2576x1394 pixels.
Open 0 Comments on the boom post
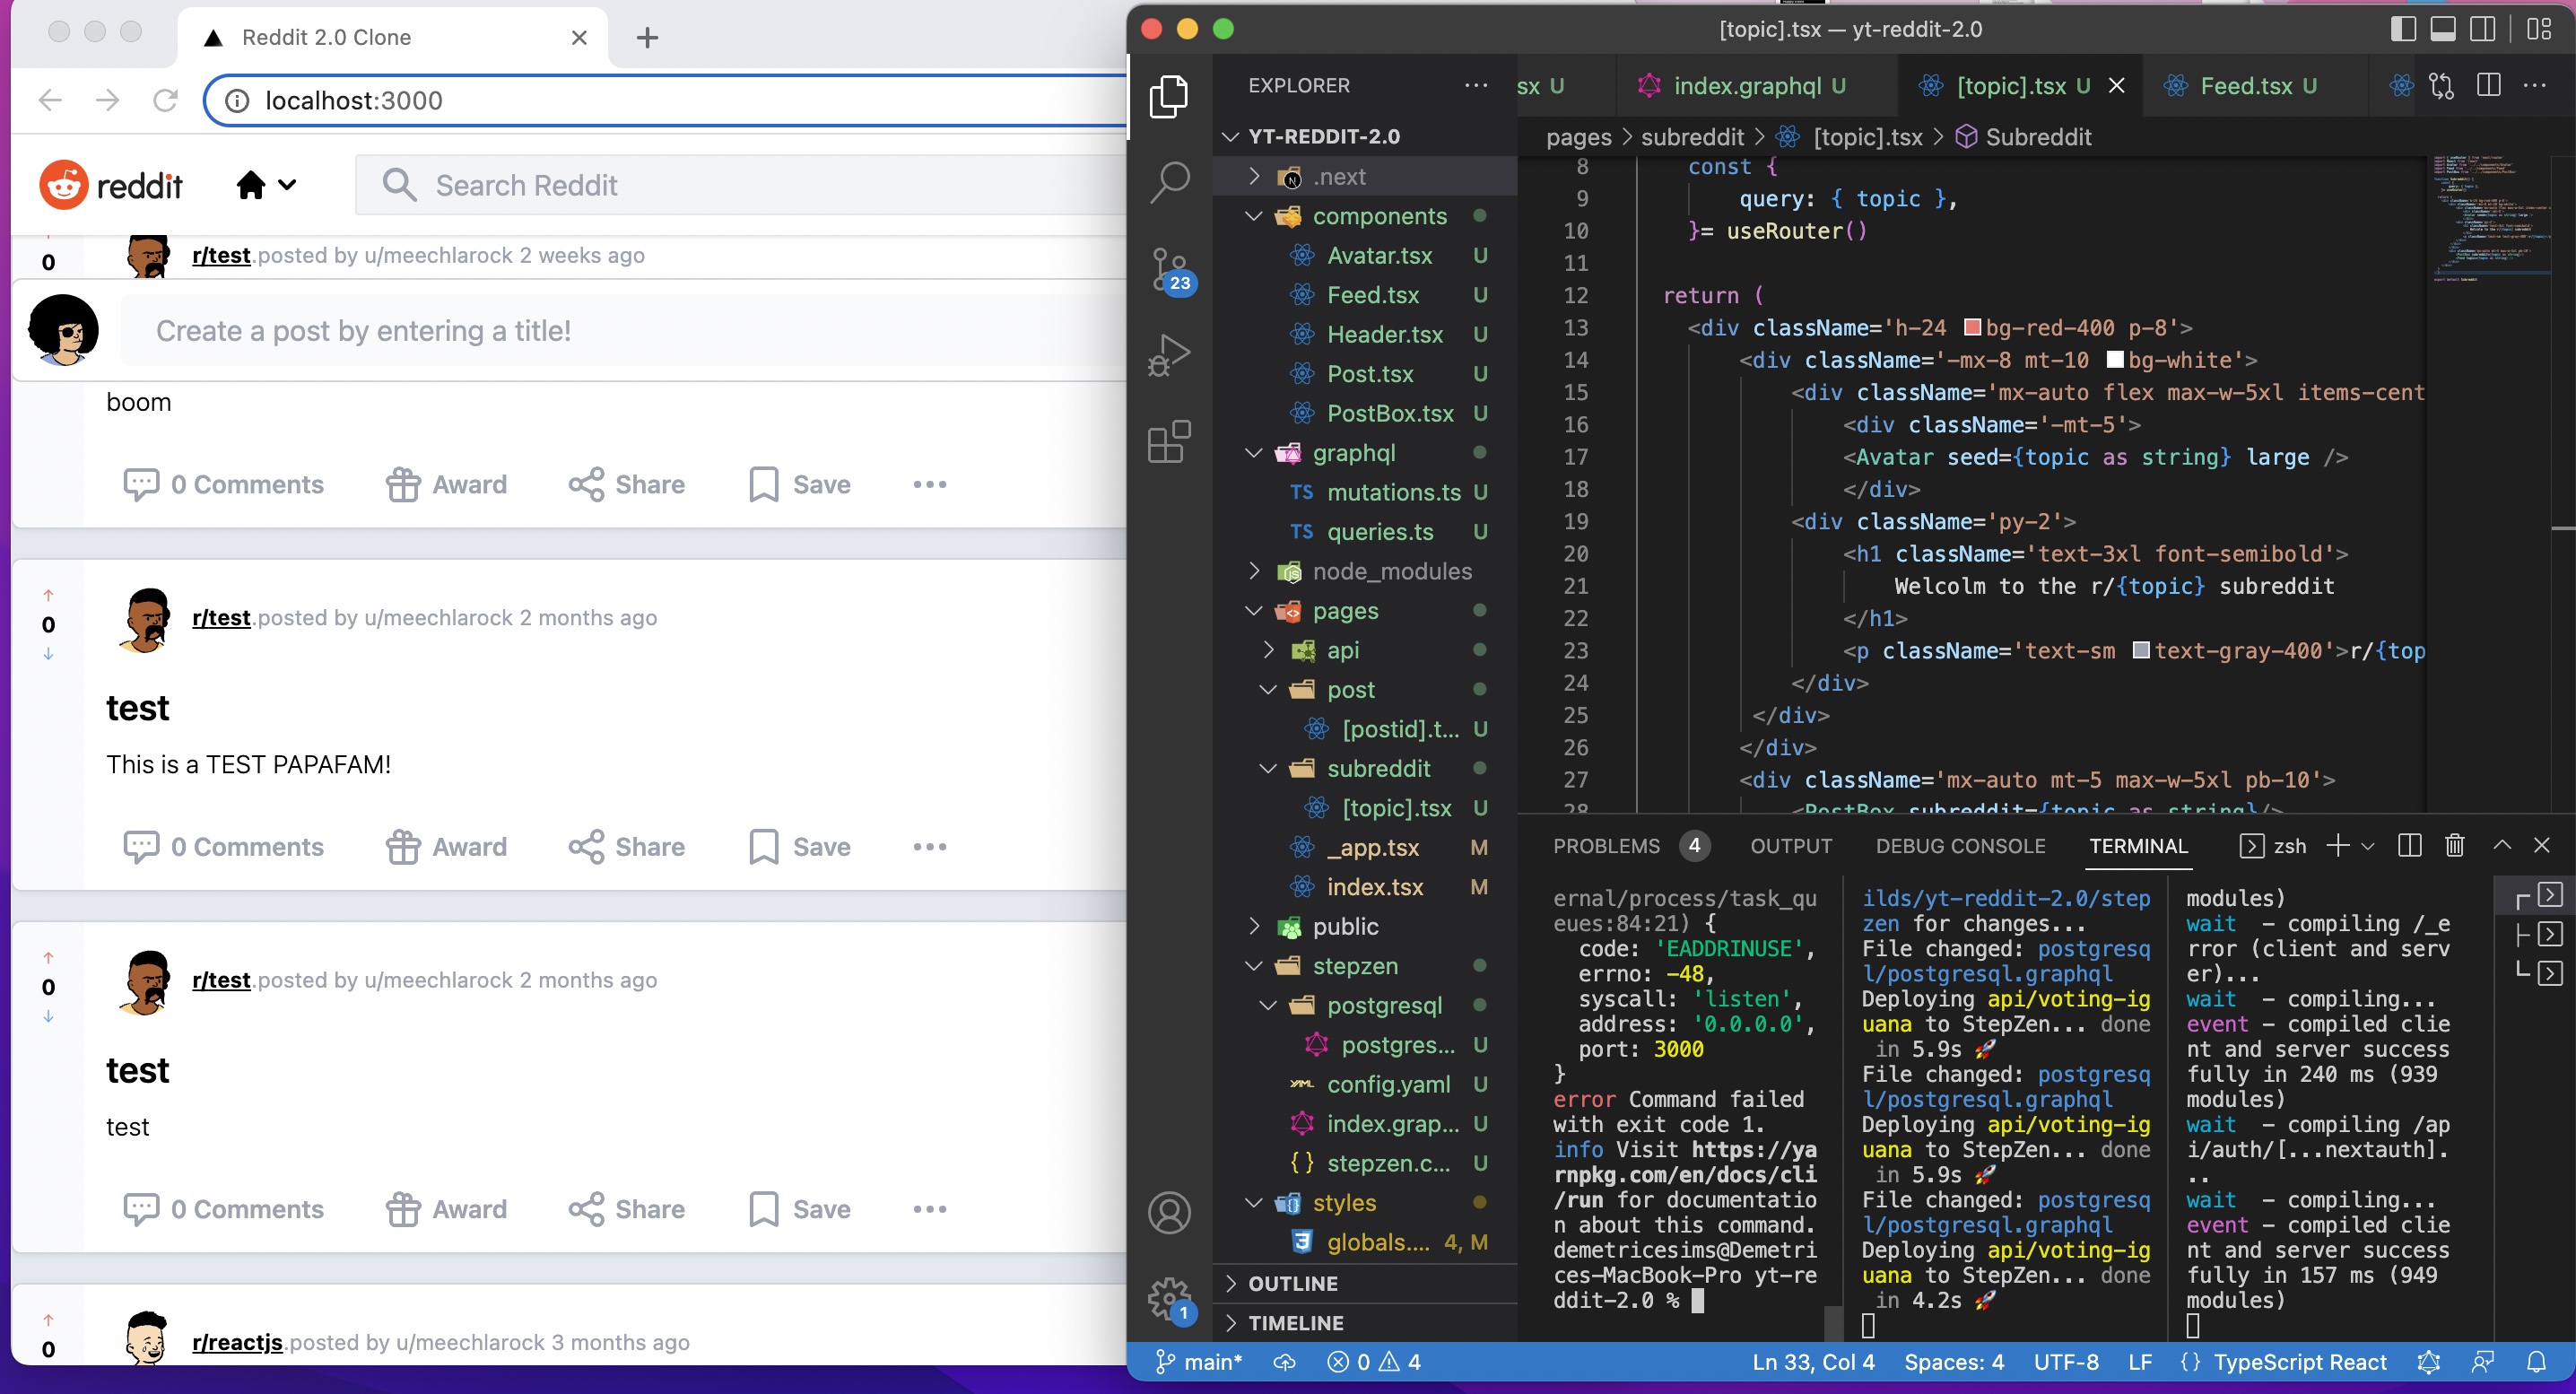pos(223,485)
